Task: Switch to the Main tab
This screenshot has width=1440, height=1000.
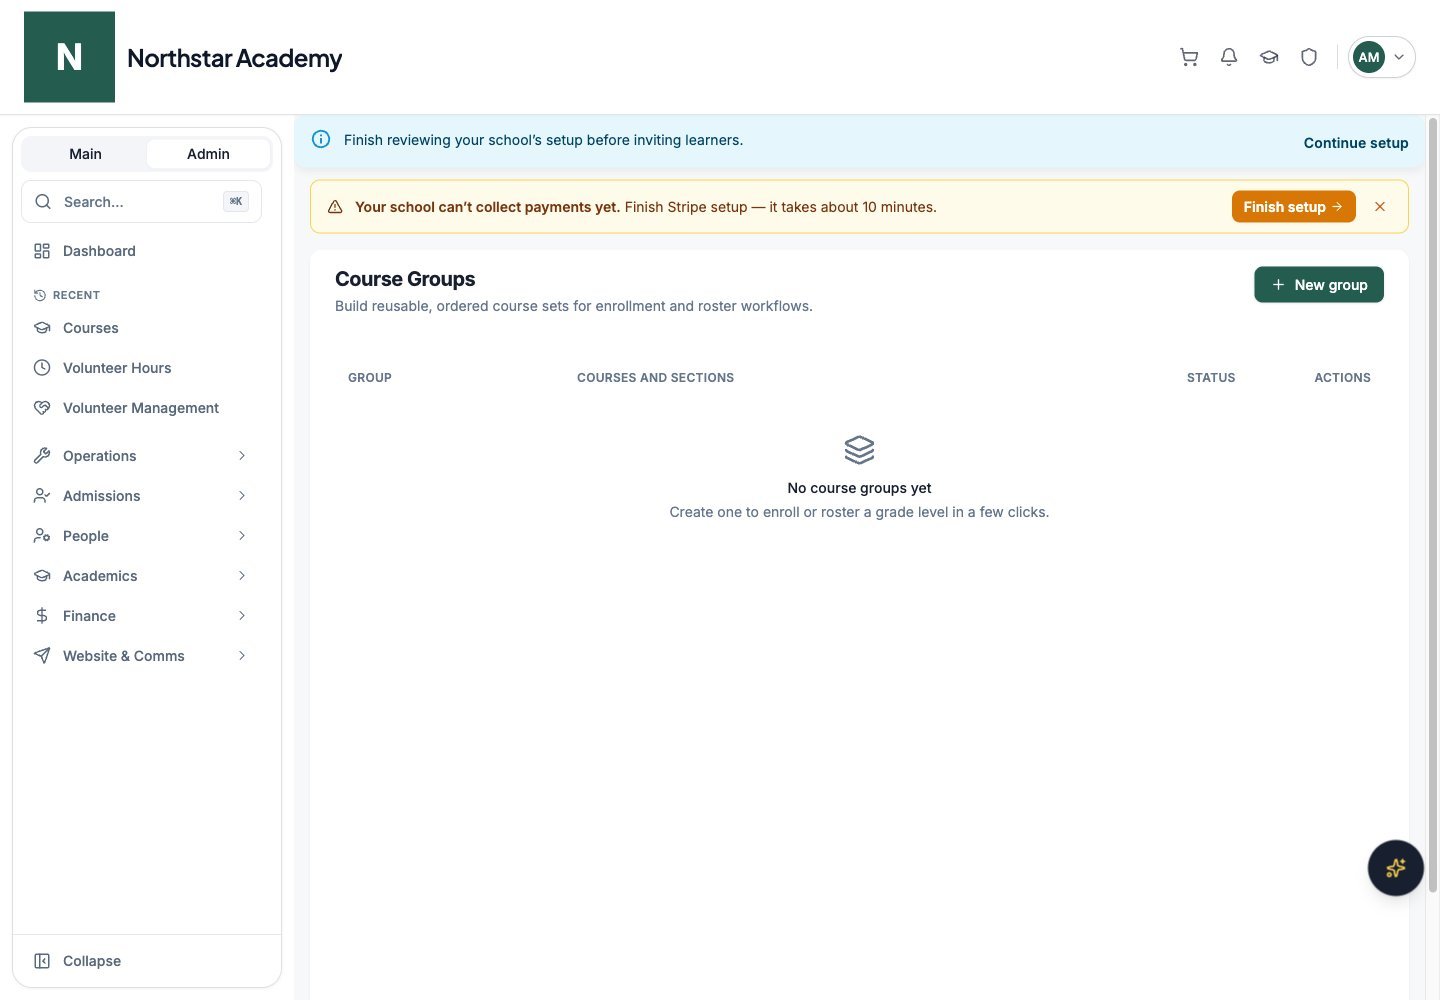Action: pyautogui.click(x=85, y=154)
